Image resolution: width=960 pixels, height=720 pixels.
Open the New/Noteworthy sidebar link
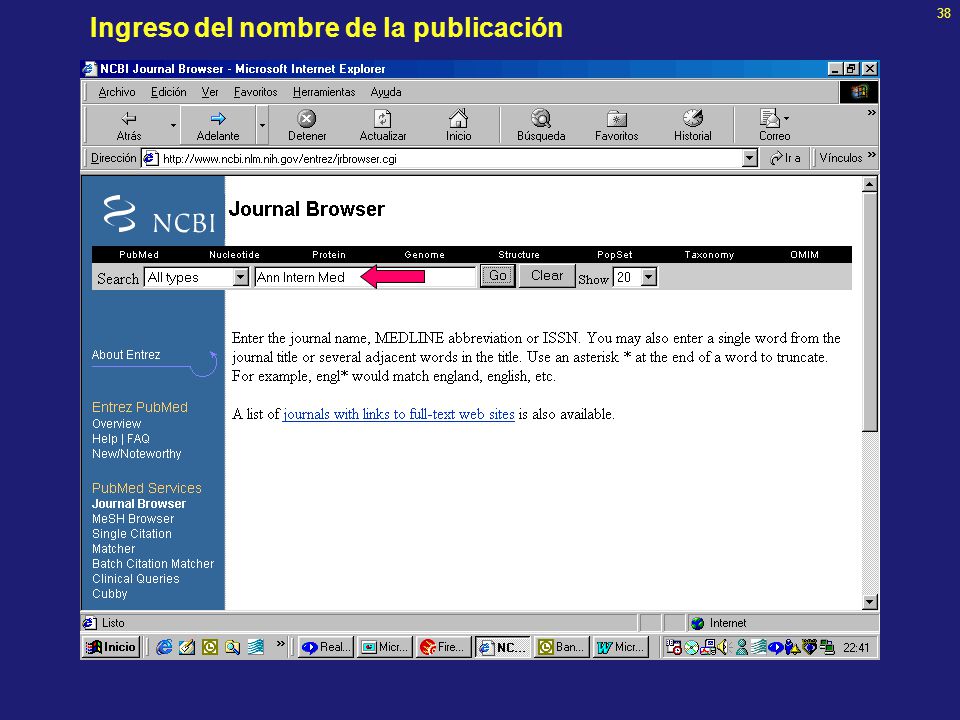click(x=137, y=454)
